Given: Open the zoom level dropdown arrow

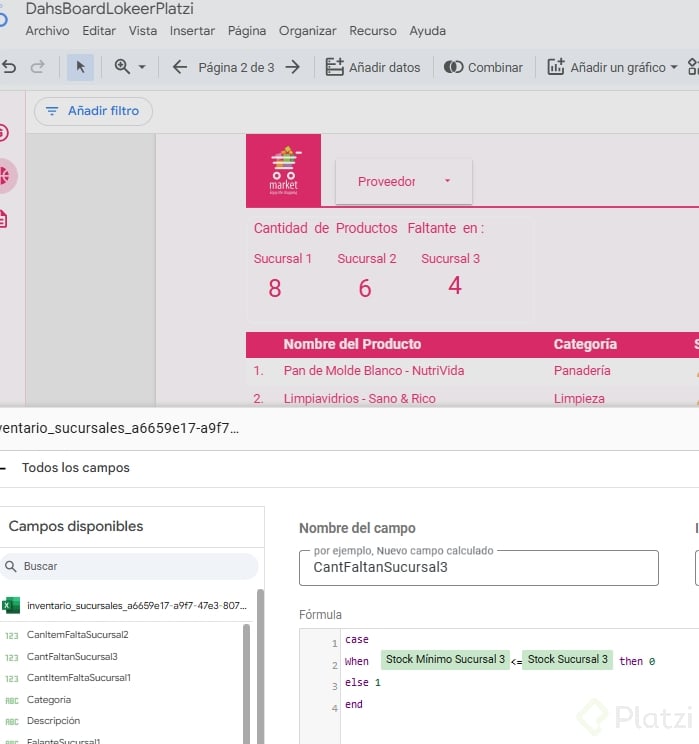Looking at the screenshot, I should click(x=142, y=67).
